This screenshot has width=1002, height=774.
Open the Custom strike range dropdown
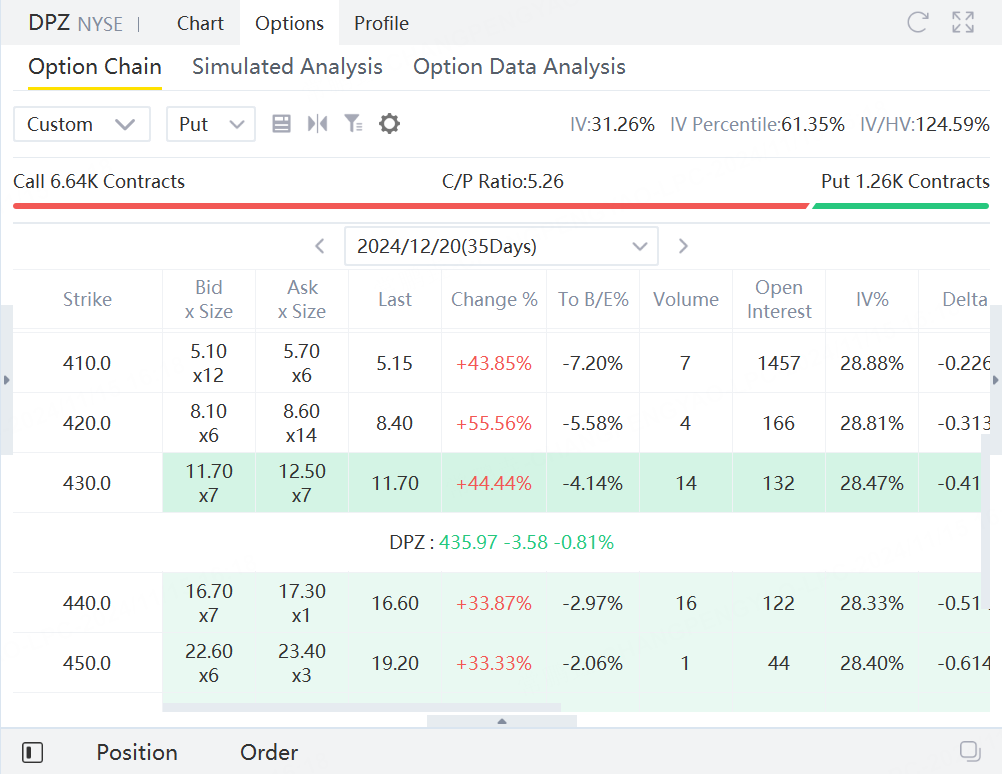point(81,124)
